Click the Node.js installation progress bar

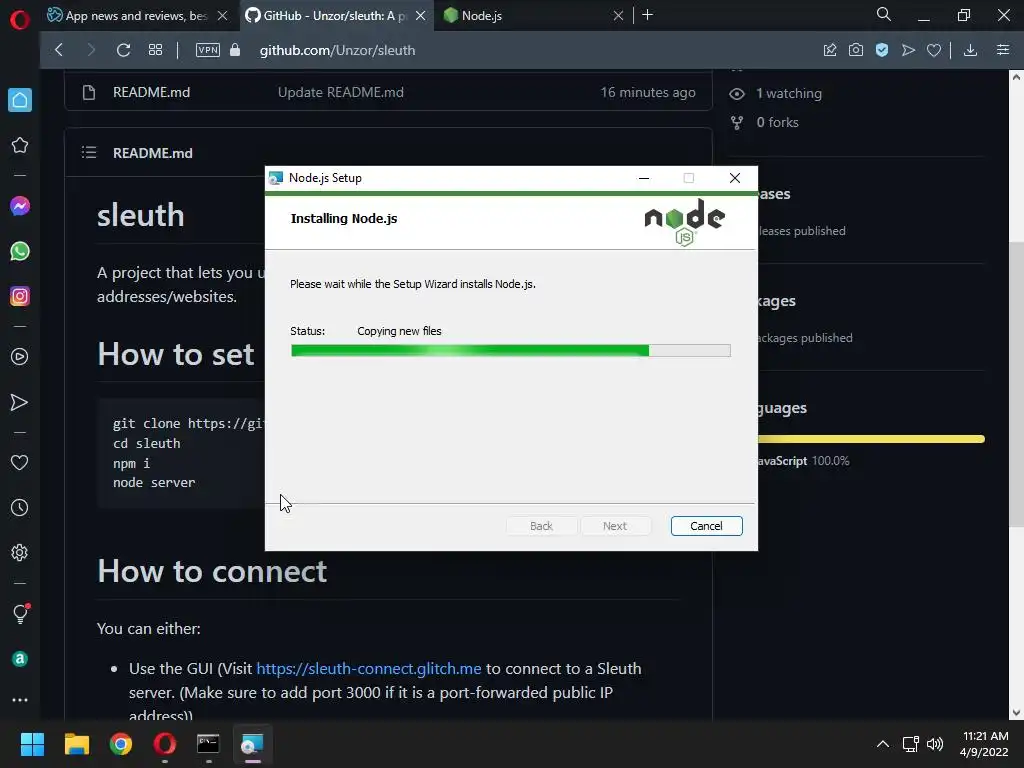(511, 351)
